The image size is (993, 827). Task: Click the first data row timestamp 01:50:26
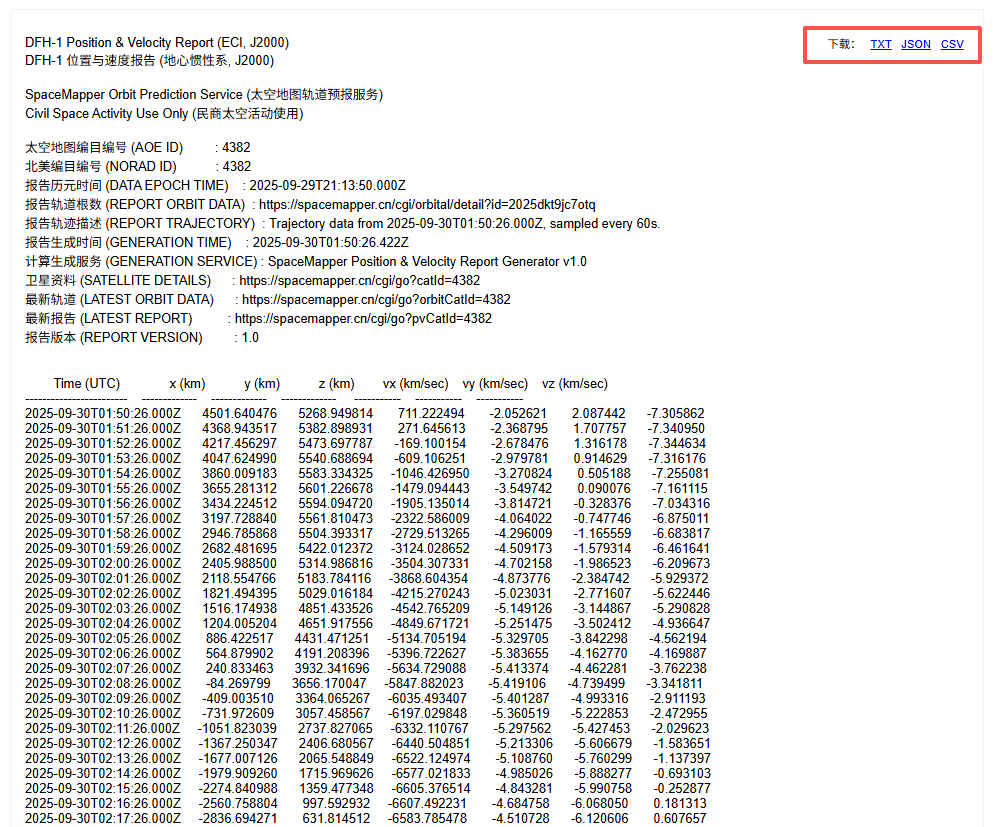103,413
